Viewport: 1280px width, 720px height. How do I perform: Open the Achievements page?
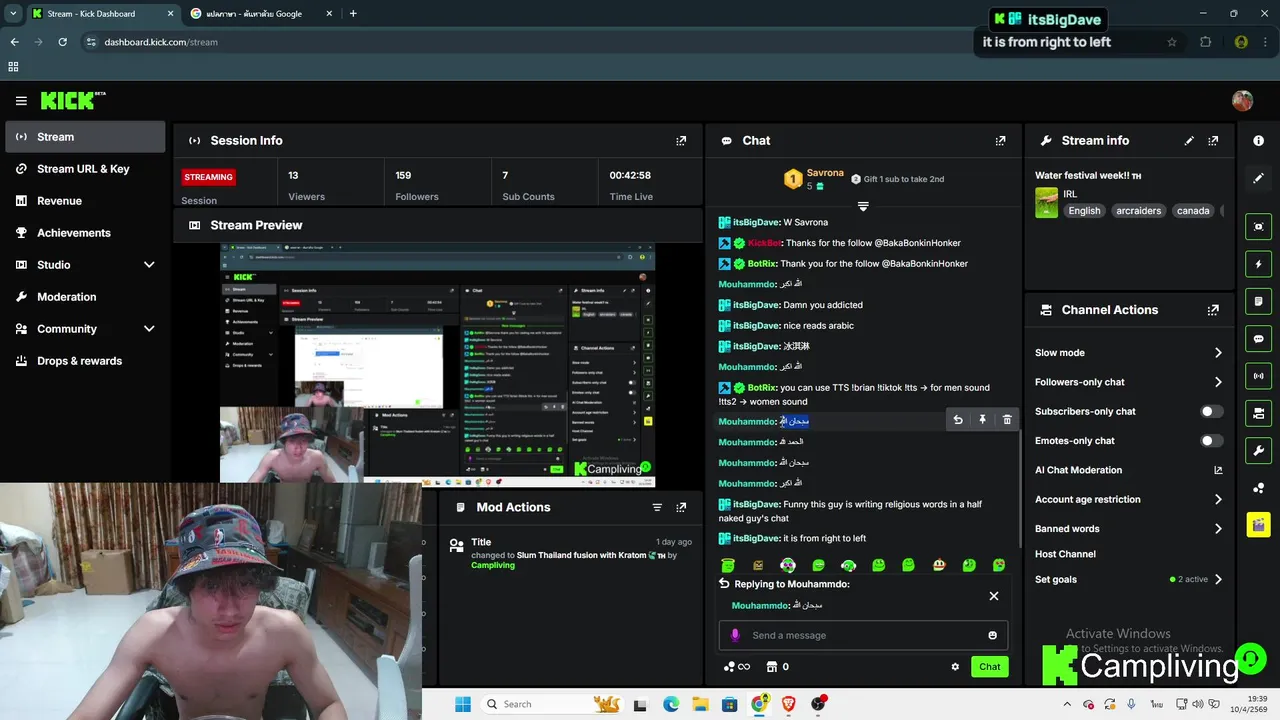[x=85, y=233]
